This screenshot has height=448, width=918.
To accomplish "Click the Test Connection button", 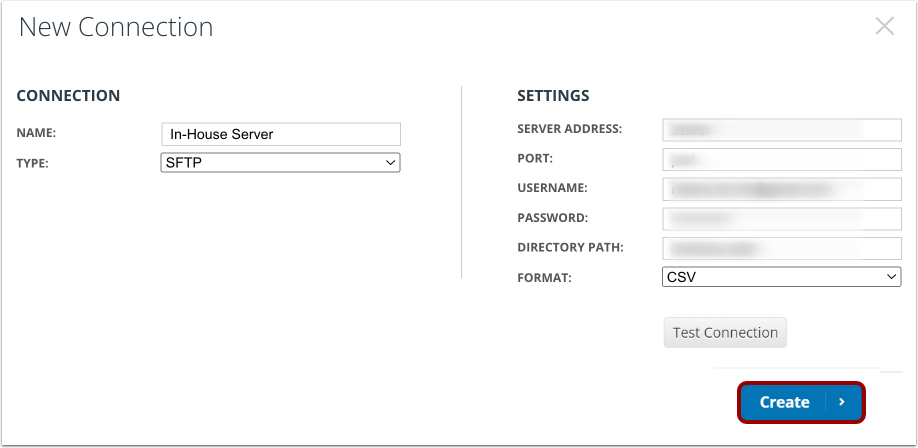I will pos(725,333).
